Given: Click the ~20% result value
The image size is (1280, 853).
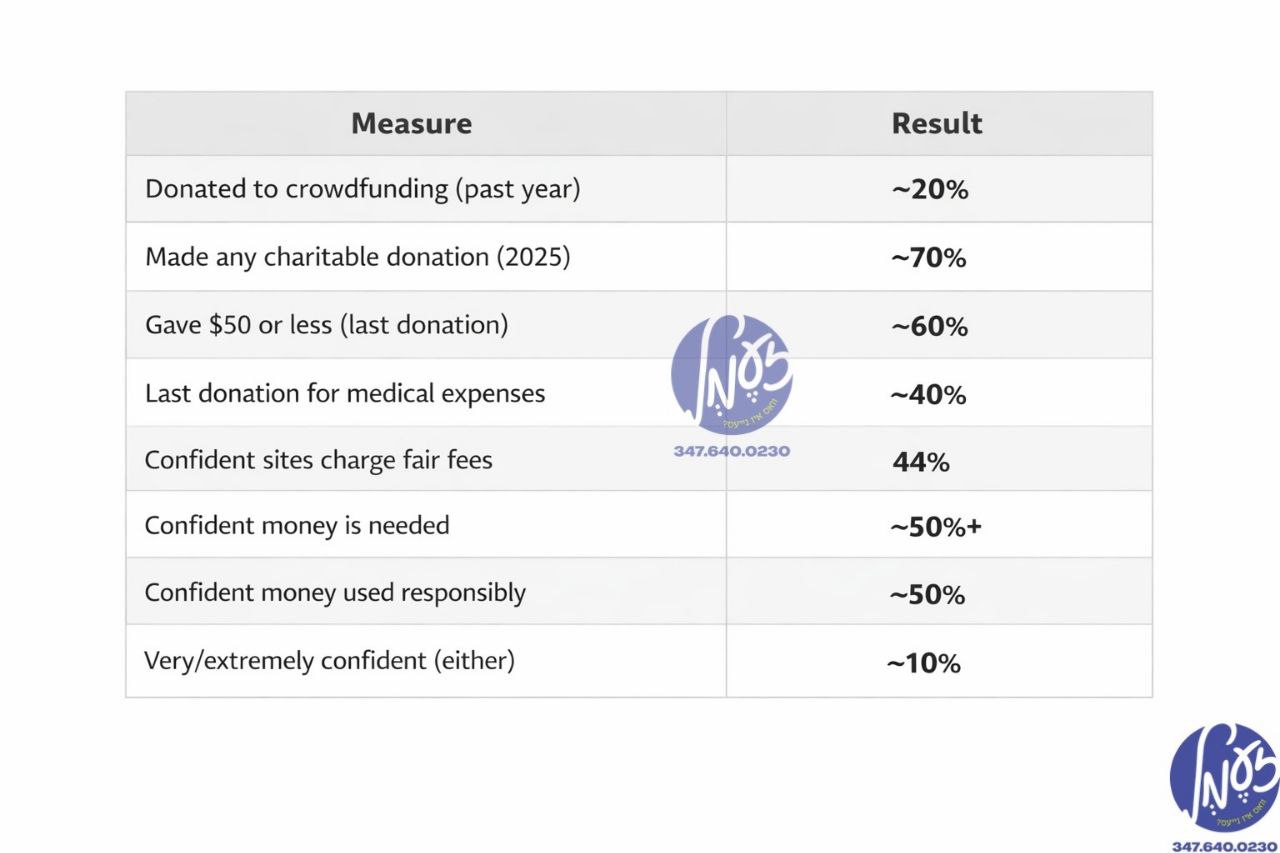Looking at the screenshot, I should 930,190.
